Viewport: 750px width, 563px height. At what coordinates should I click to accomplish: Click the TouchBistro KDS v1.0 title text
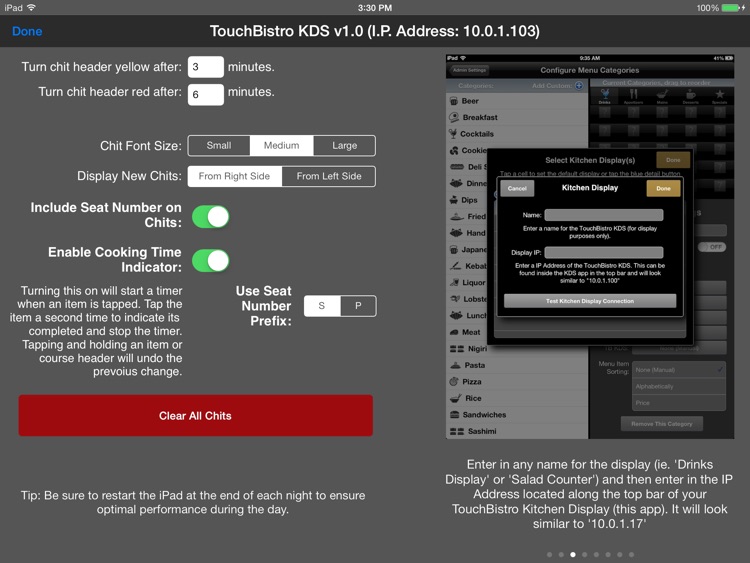point(375,31)
